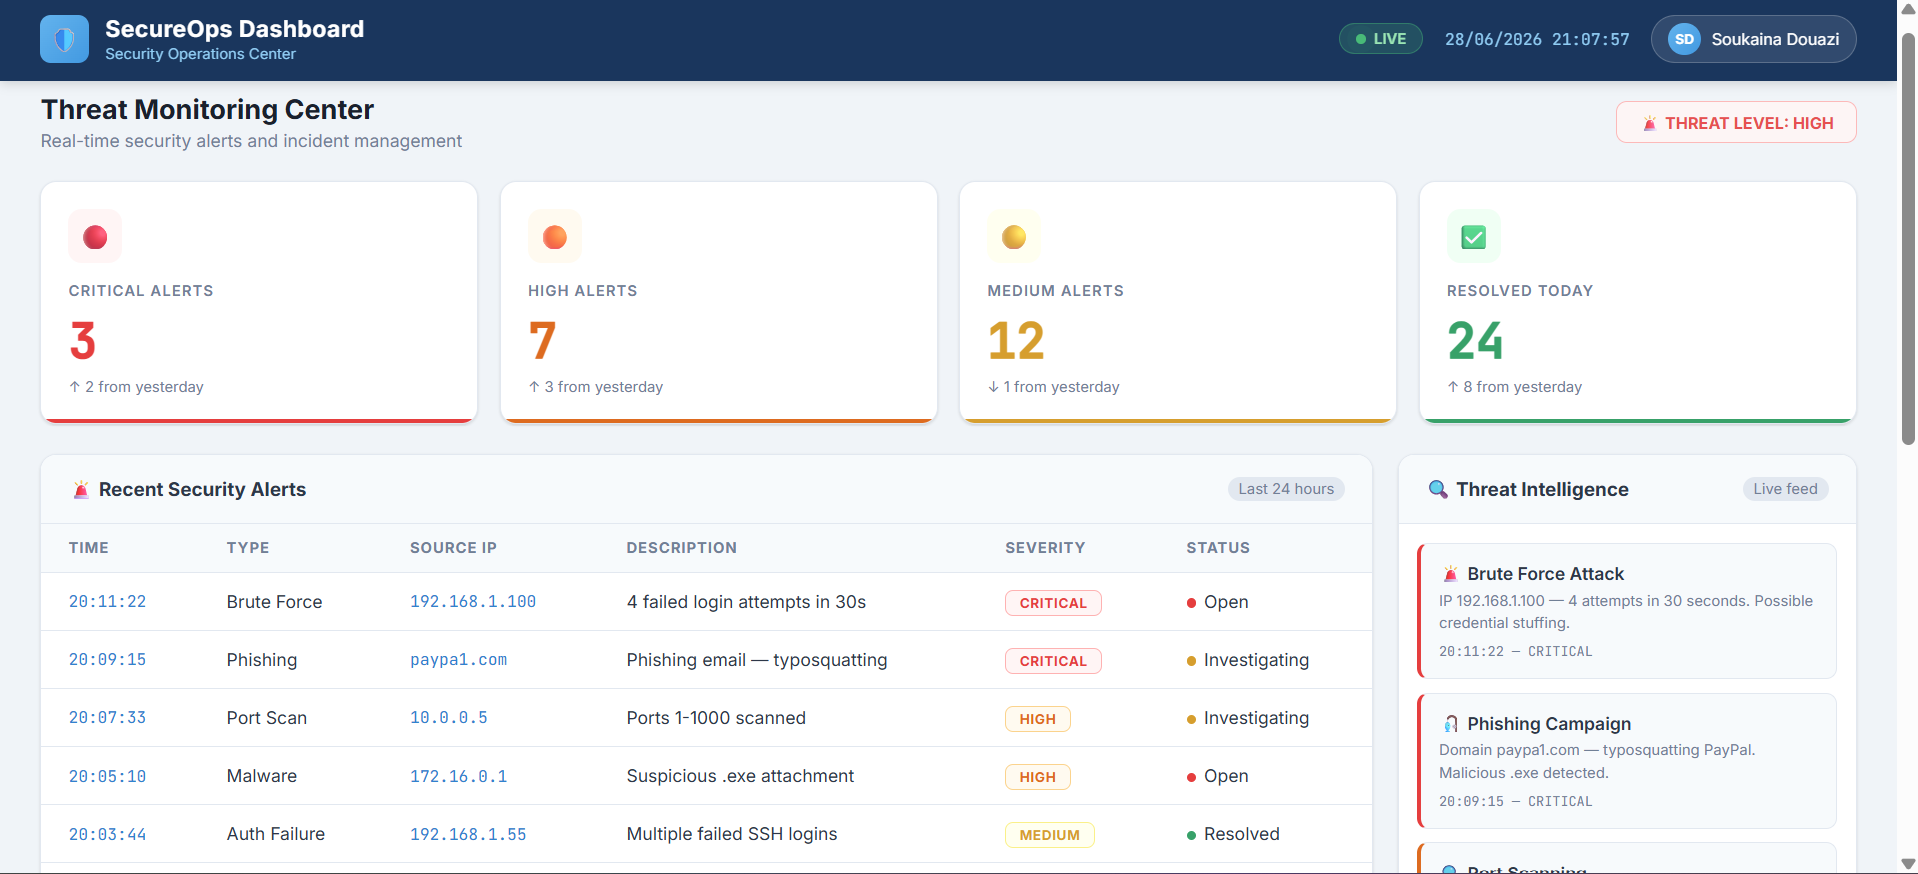Image resolution: width=1918 pixels, height=874 pixels.
Task: Click the SD user avatar
Action: (1684, 39)
